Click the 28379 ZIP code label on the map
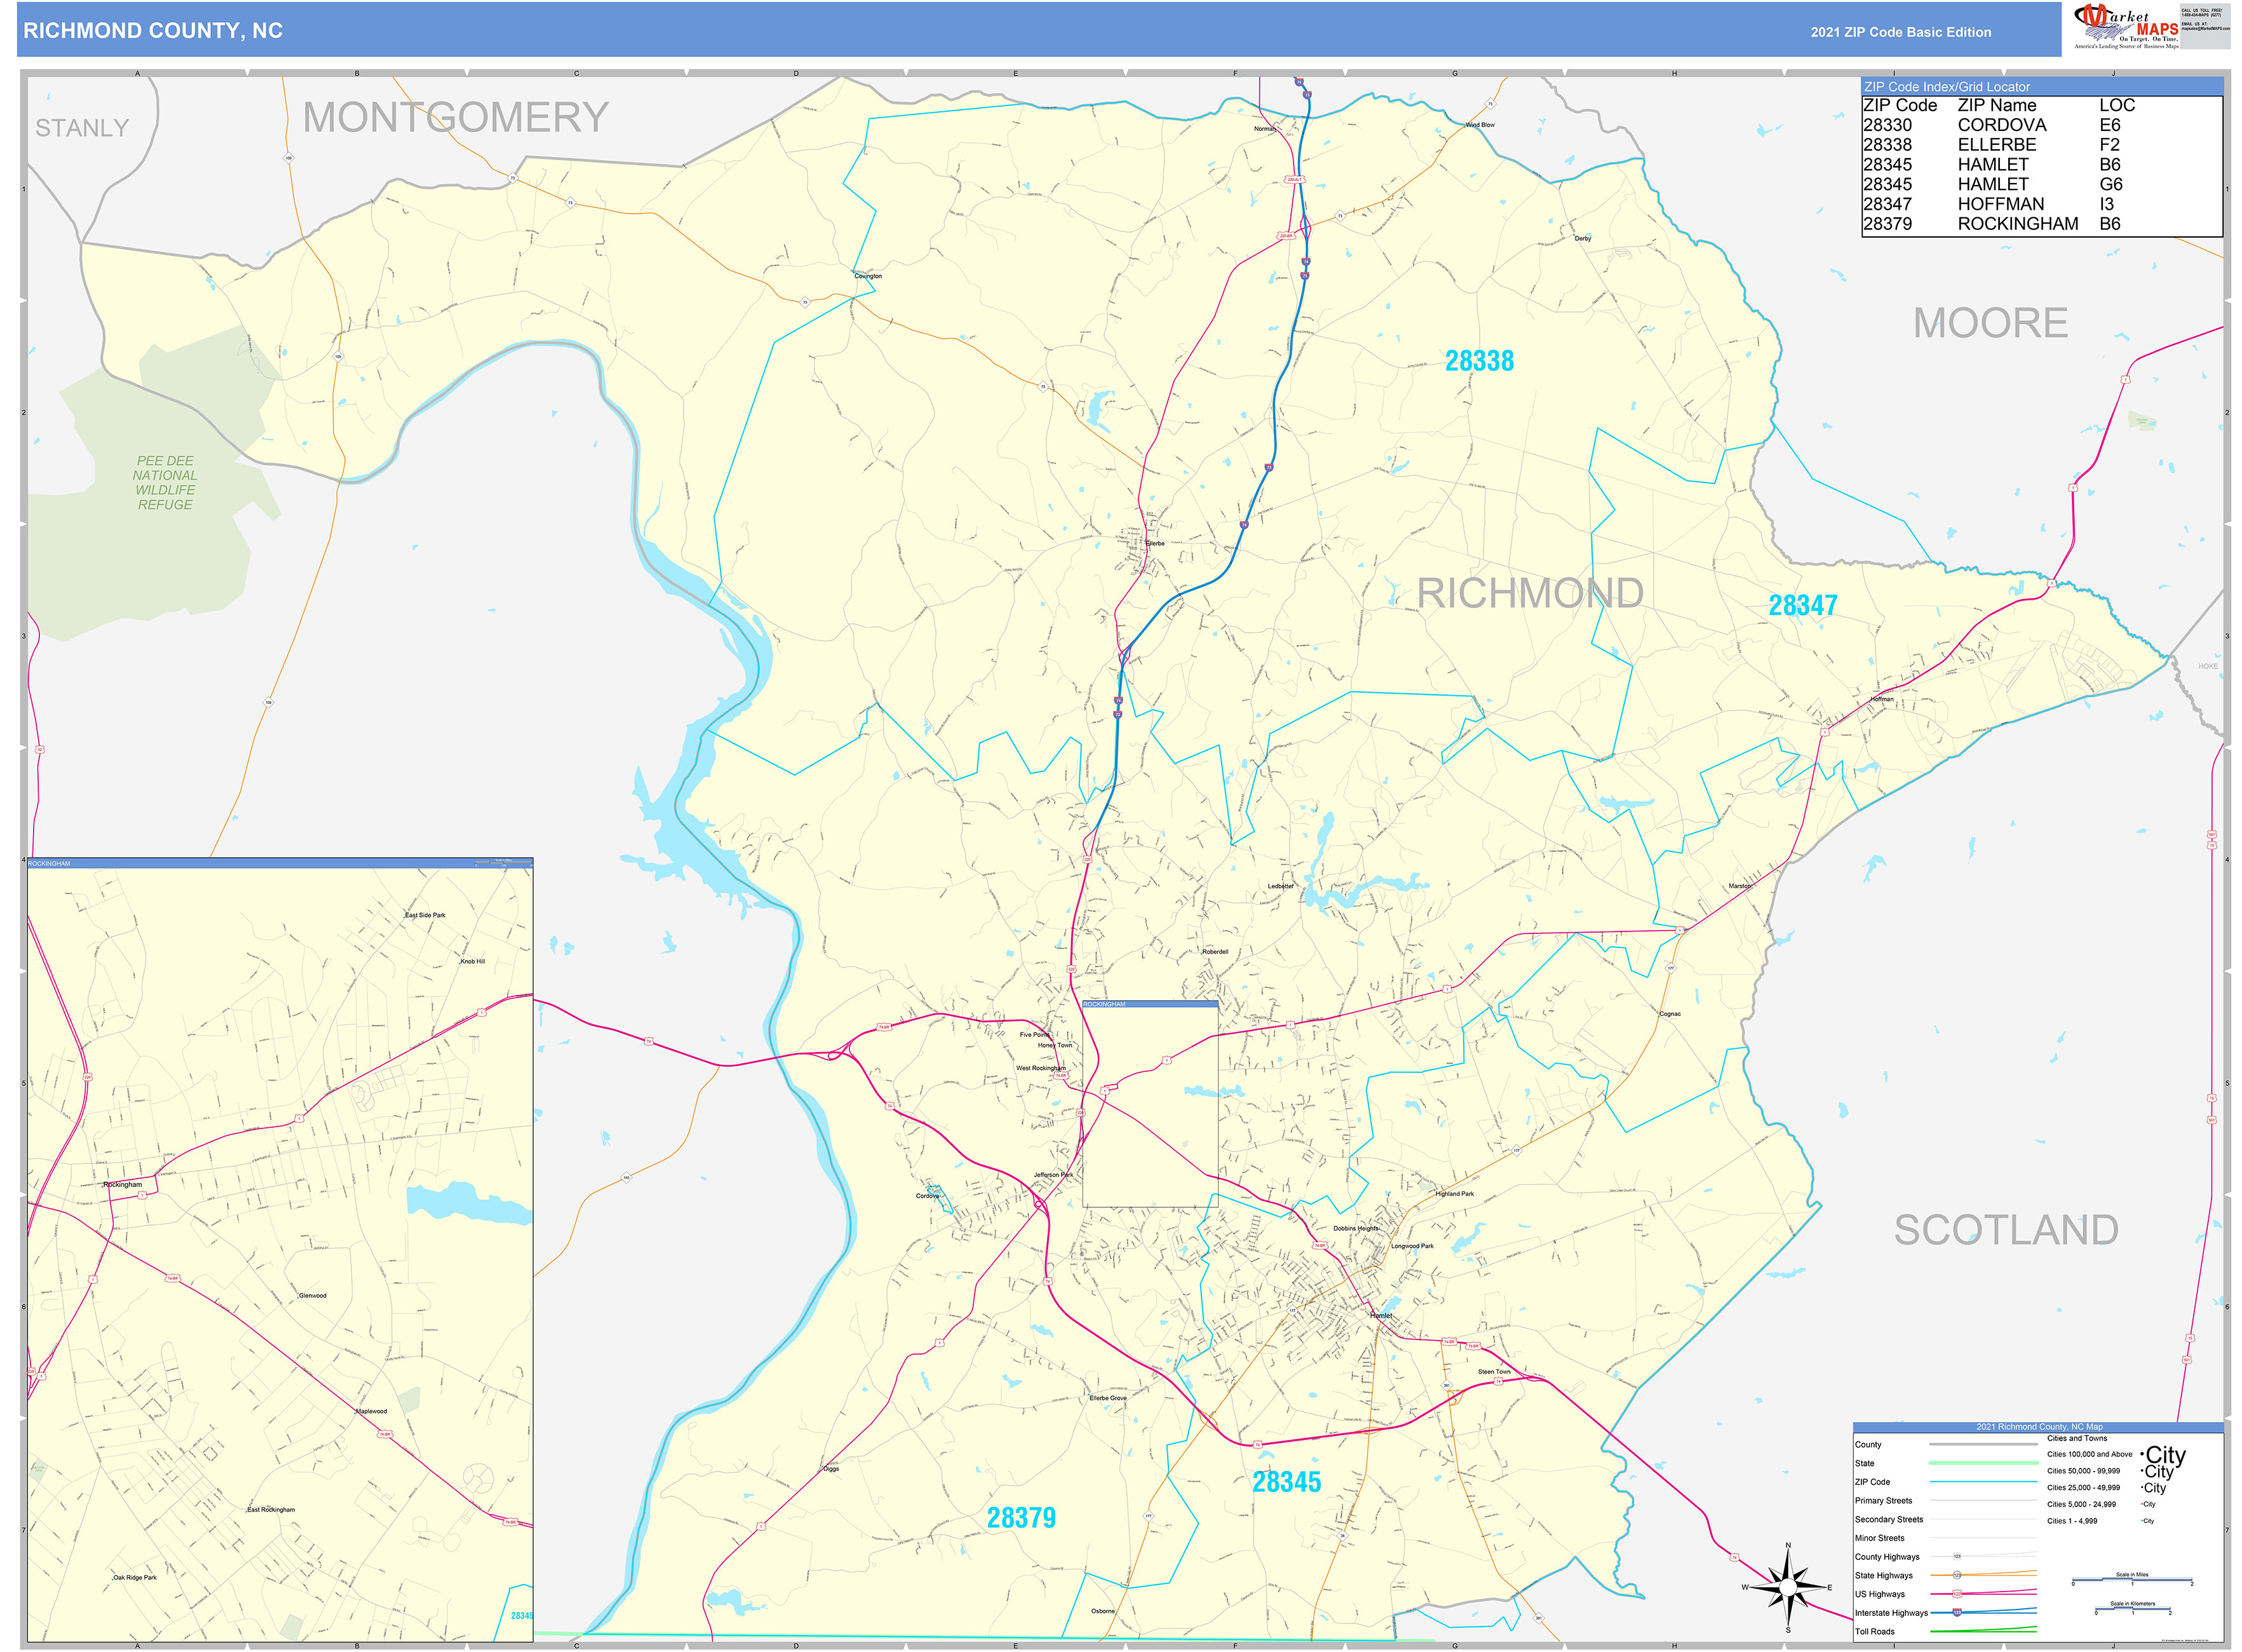The height and width of the screenshot is (1652, 2242). 1021,1518
